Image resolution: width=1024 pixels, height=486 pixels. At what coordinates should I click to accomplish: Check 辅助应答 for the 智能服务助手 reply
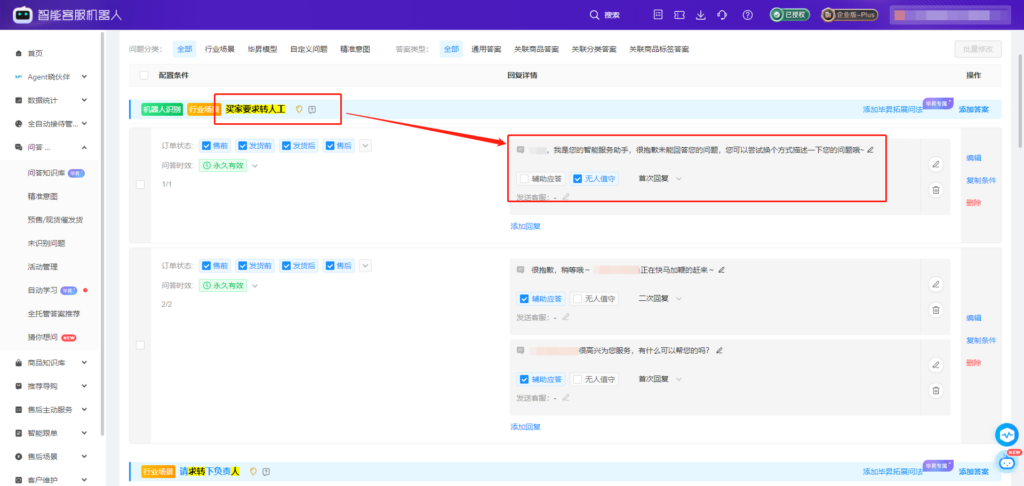tap(524, 178)
